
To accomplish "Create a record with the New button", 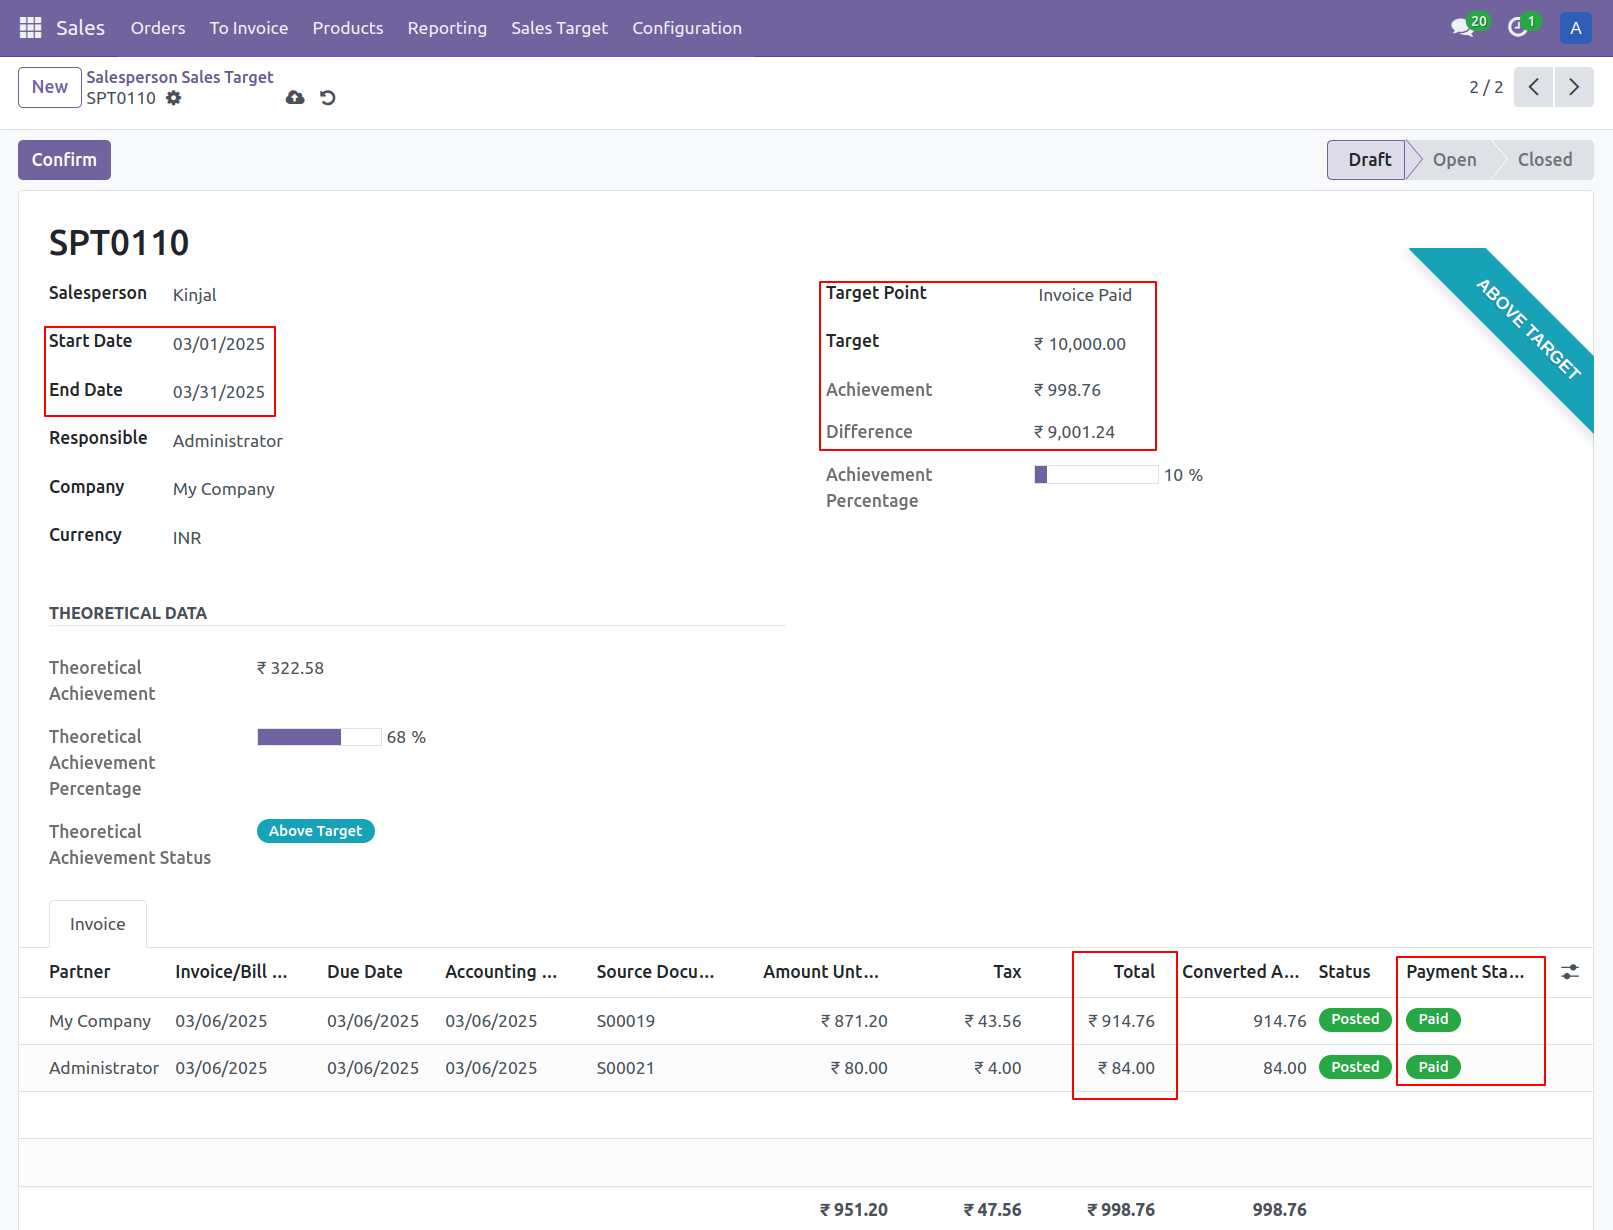I will click(x=49, y=87).
